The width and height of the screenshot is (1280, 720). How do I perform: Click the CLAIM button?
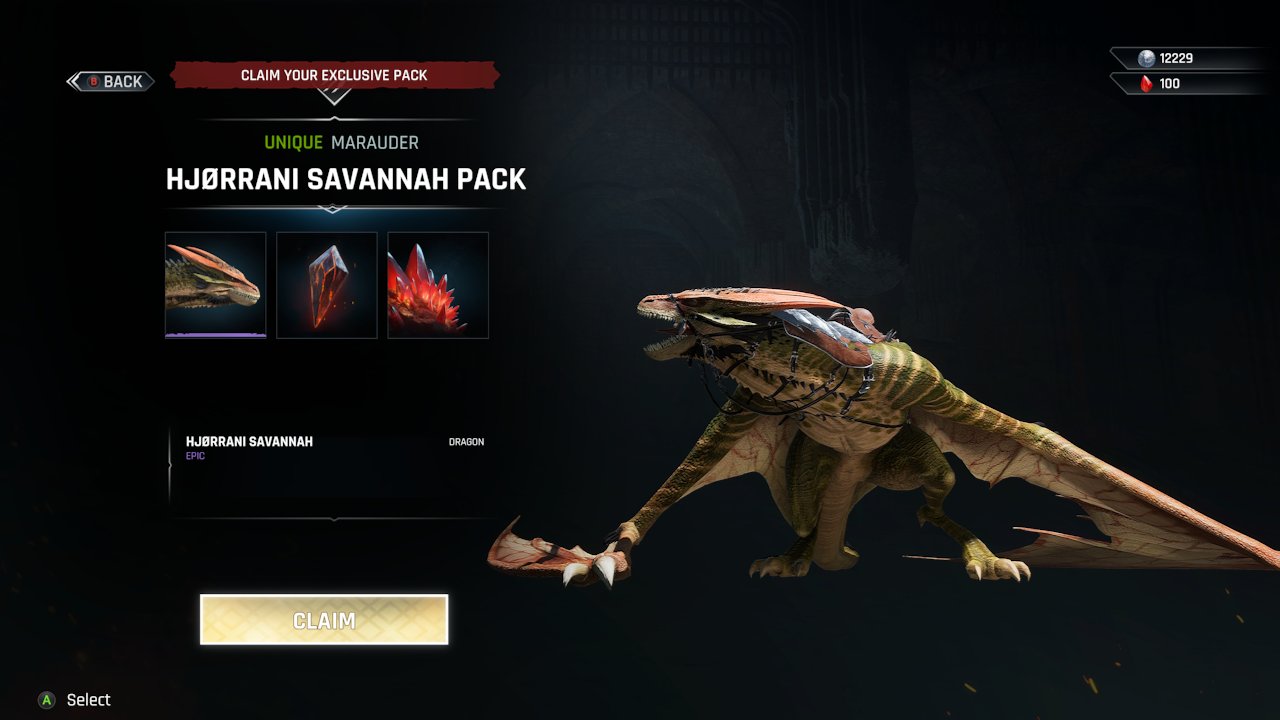(324, 620)
